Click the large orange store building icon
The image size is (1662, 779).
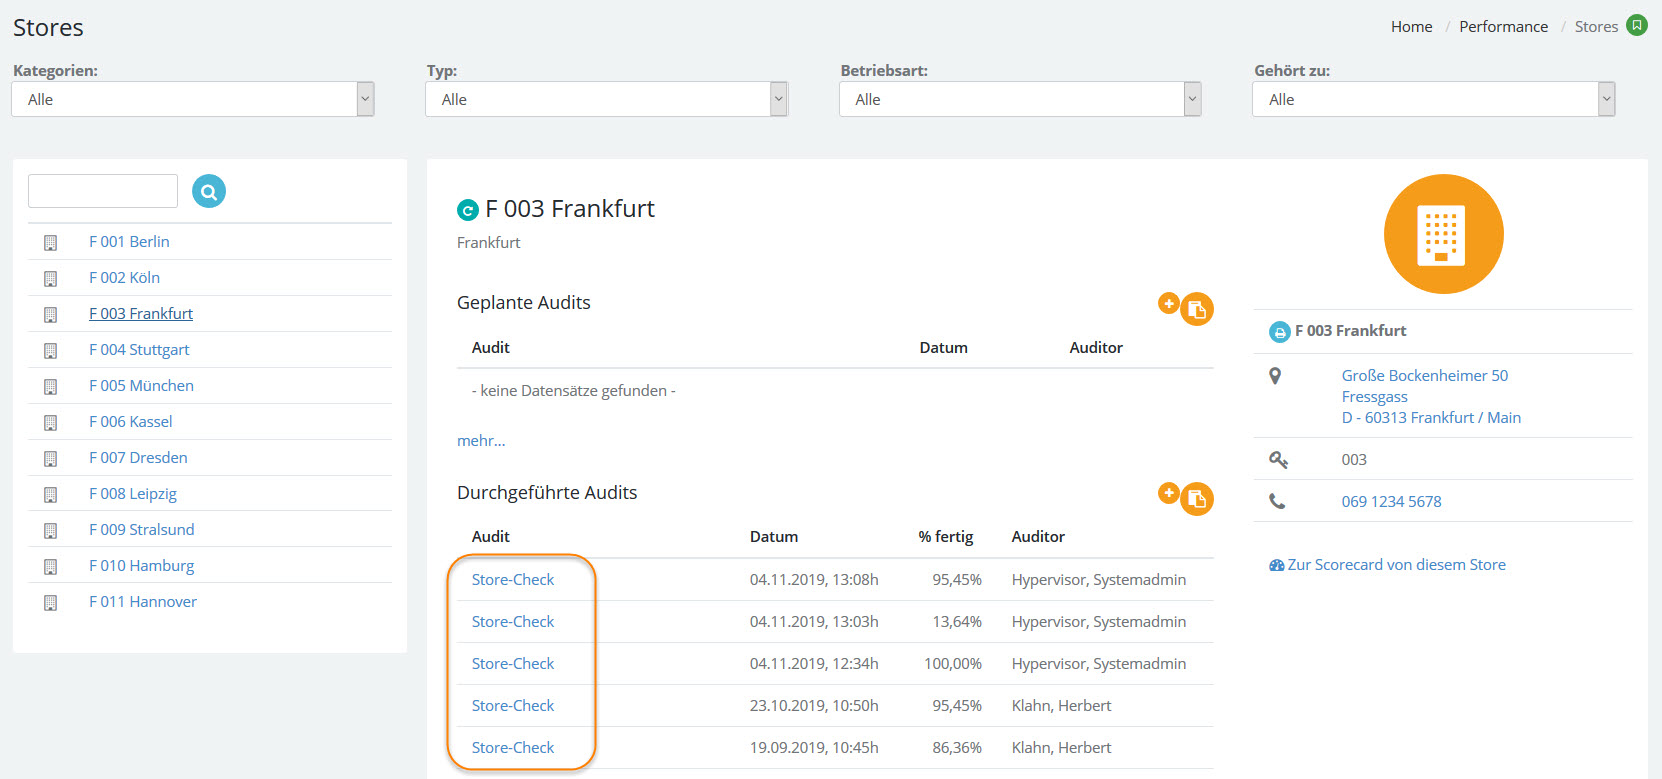[x=1442, y=234]
